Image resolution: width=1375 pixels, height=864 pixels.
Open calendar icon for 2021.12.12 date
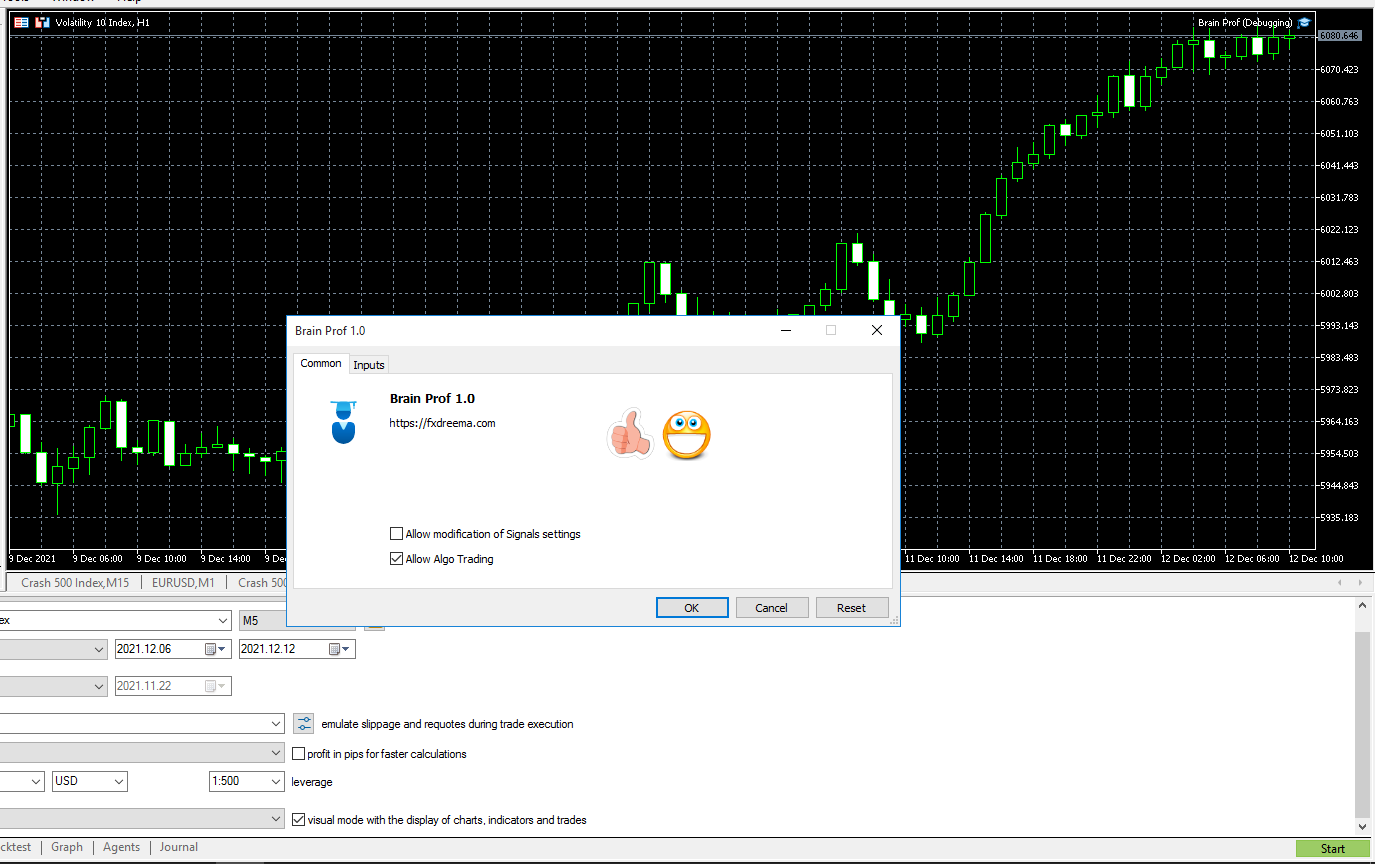[335, 649]
